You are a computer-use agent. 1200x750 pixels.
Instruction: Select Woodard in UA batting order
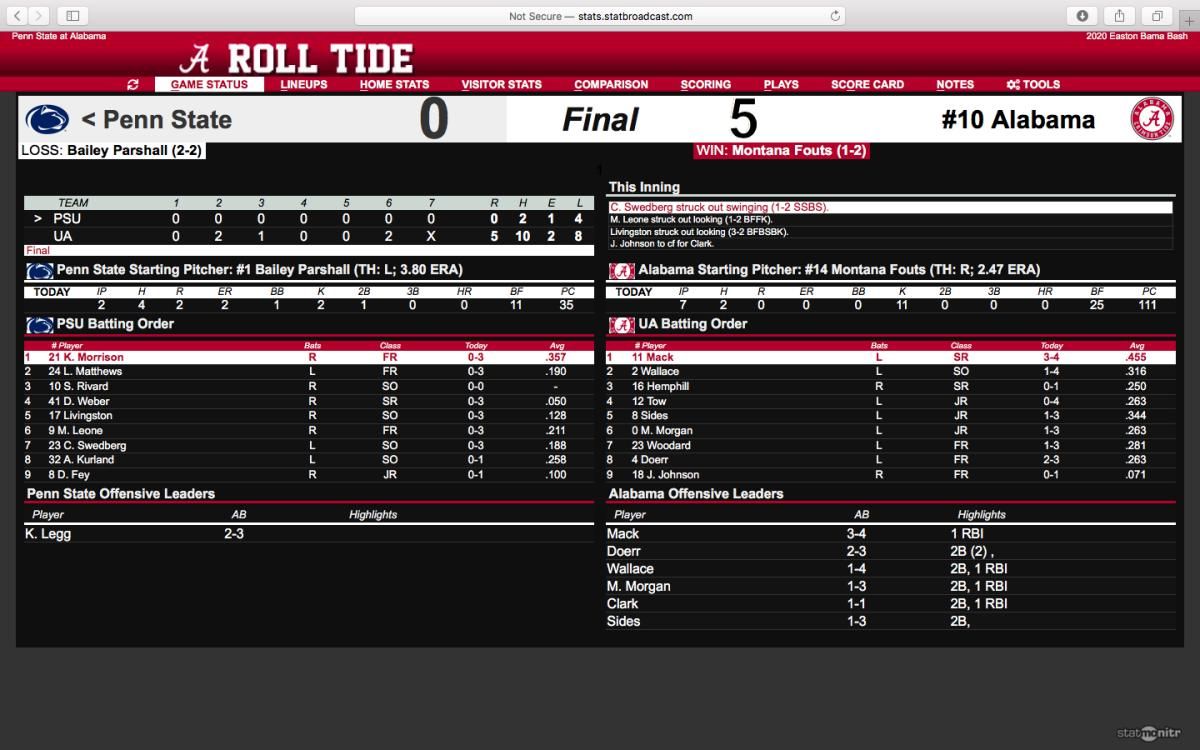pos(891,445)
